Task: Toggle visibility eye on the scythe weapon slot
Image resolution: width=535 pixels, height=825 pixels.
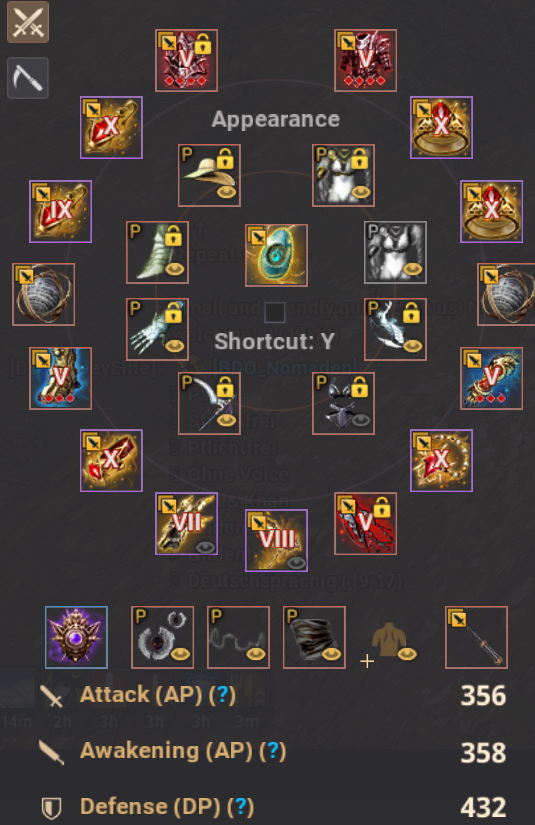Action: [x=226, y=420]
